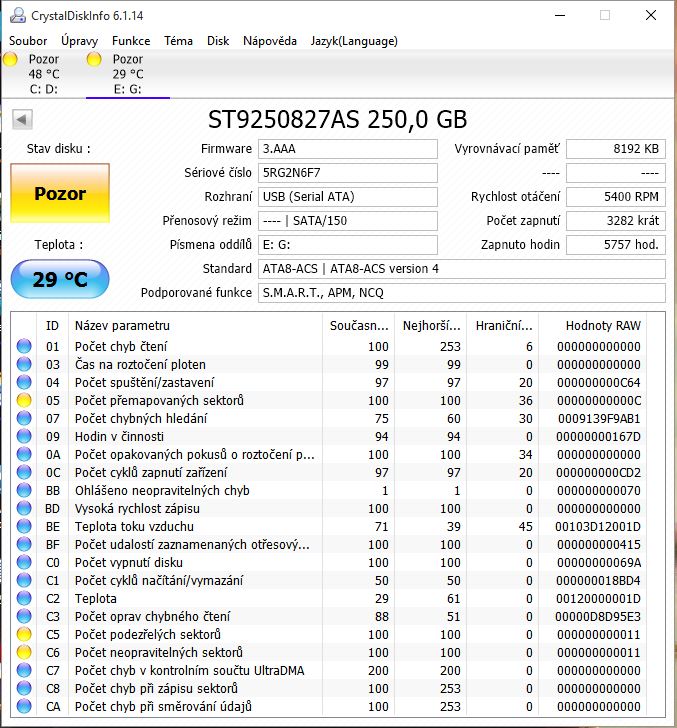Click blue status orb for attribute C2

pos(24,598)
